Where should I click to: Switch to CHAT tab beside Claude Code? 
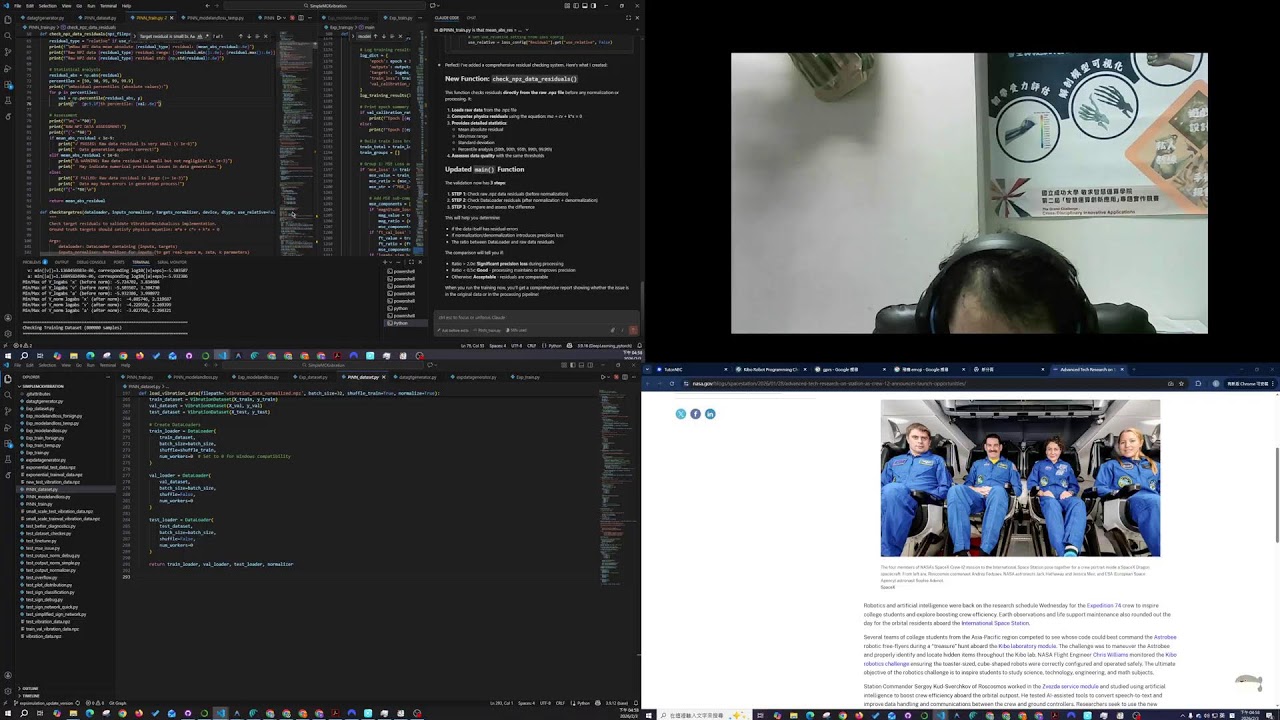tap(471, 18)
